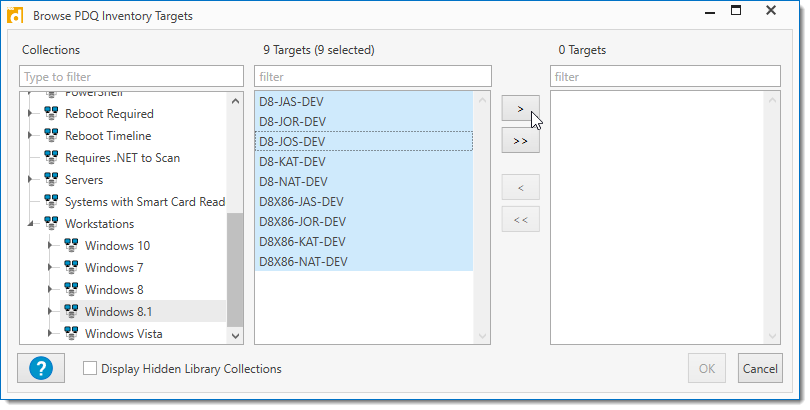This screenshot has width=810, height=410.
Task: Expand the Windows 10 tree node
Action: coord(51,246)
